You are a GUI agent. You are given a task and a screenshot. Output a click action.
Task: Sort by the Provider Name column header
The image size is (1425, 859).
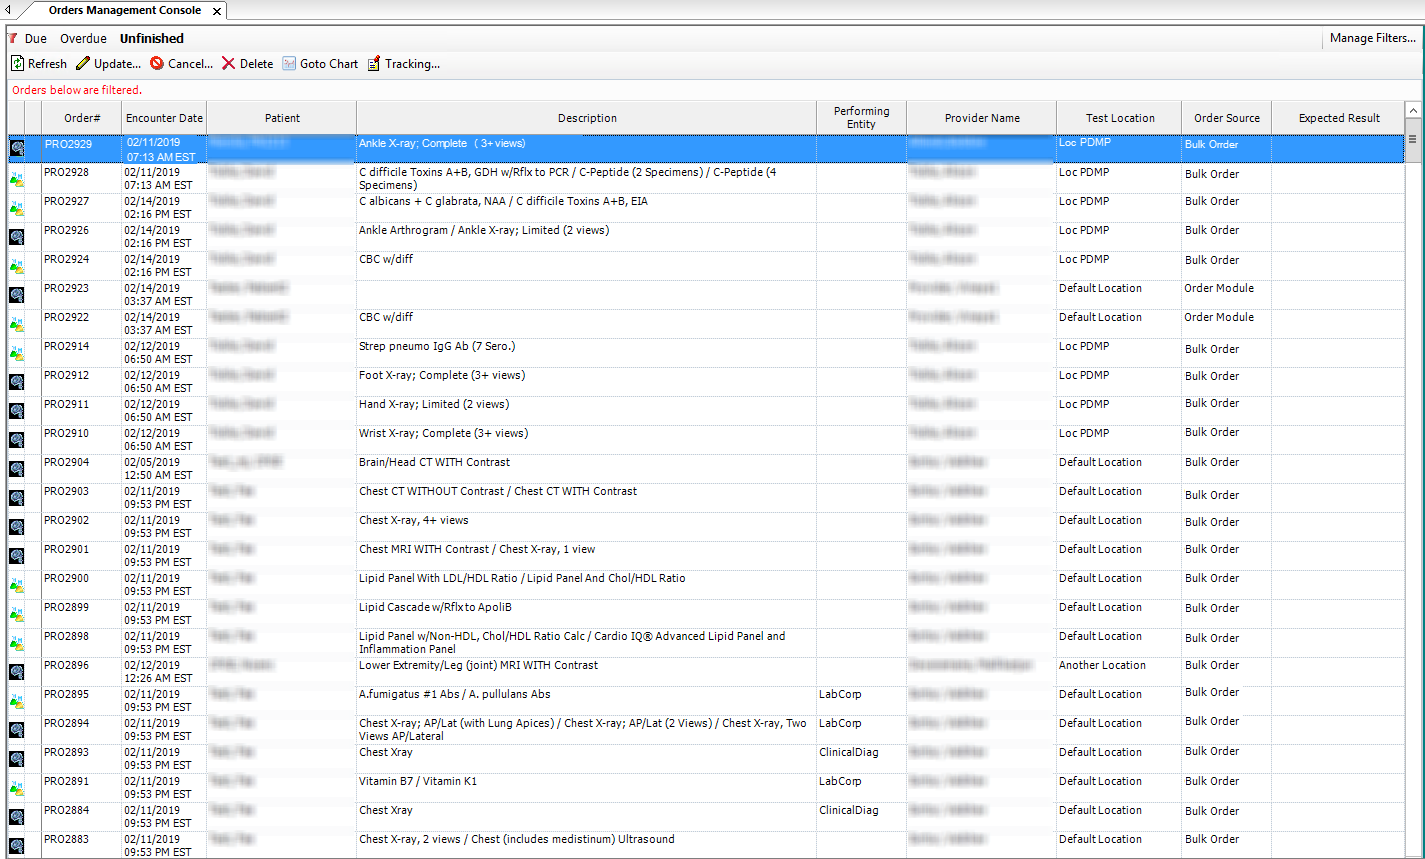(982, 118)
